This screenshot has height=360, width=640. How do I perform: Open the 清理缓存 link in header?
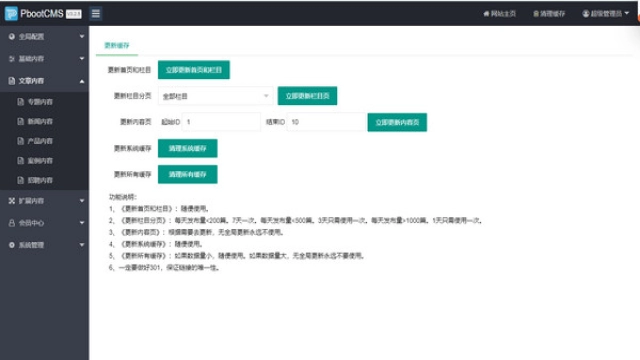point(549,14)
